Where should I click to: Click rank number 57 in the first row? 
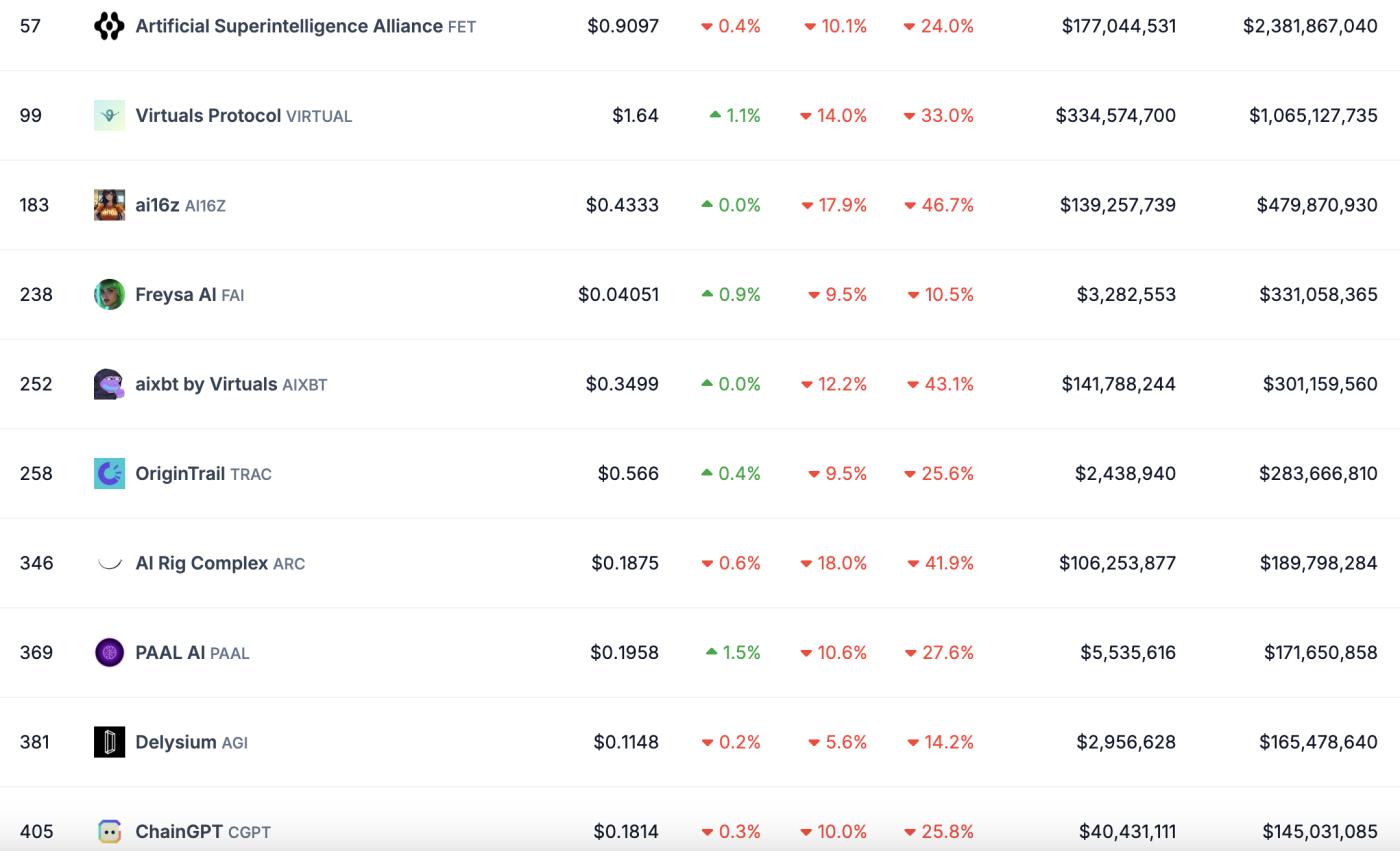(30, 25)
